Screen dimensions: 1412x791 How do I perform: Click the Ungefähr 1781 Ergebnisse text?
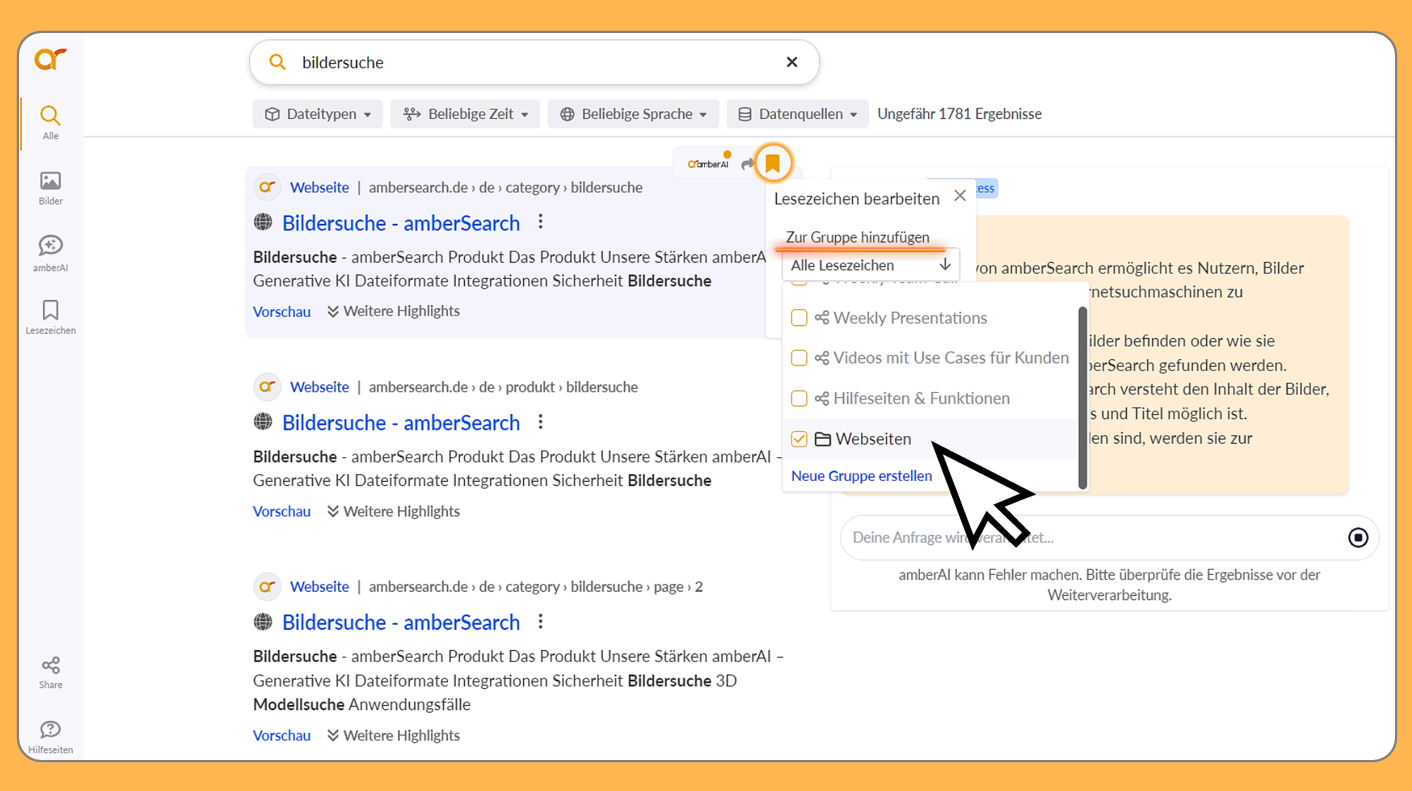(x=959, y=114)
